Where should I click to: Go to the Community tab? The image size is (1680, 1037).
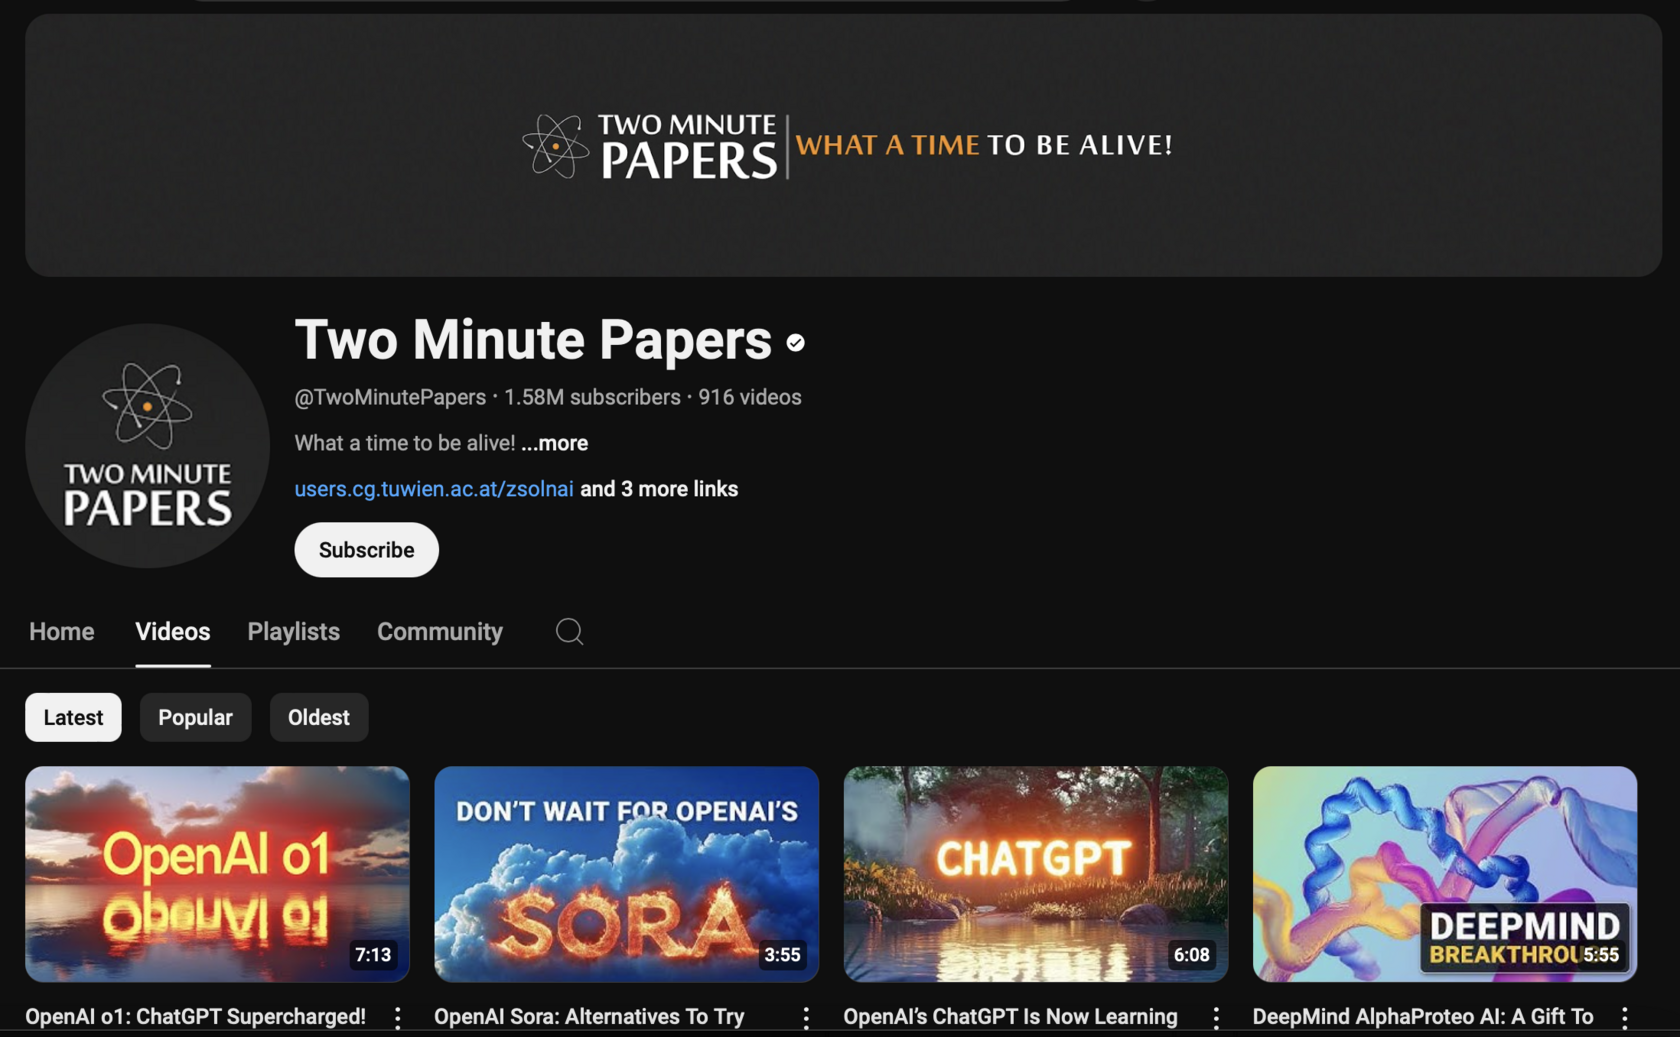click(x=440, y=632)
